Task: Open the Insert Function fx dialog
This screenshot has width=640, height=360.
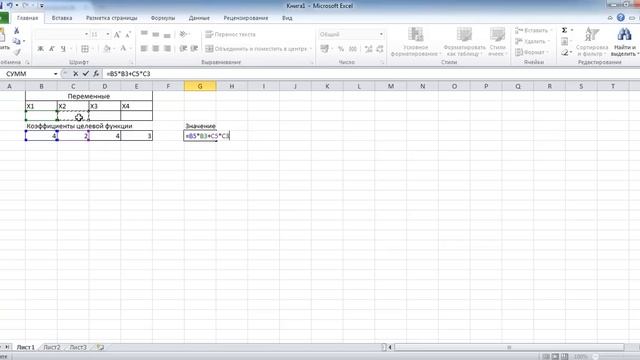Action: [96, 74]
